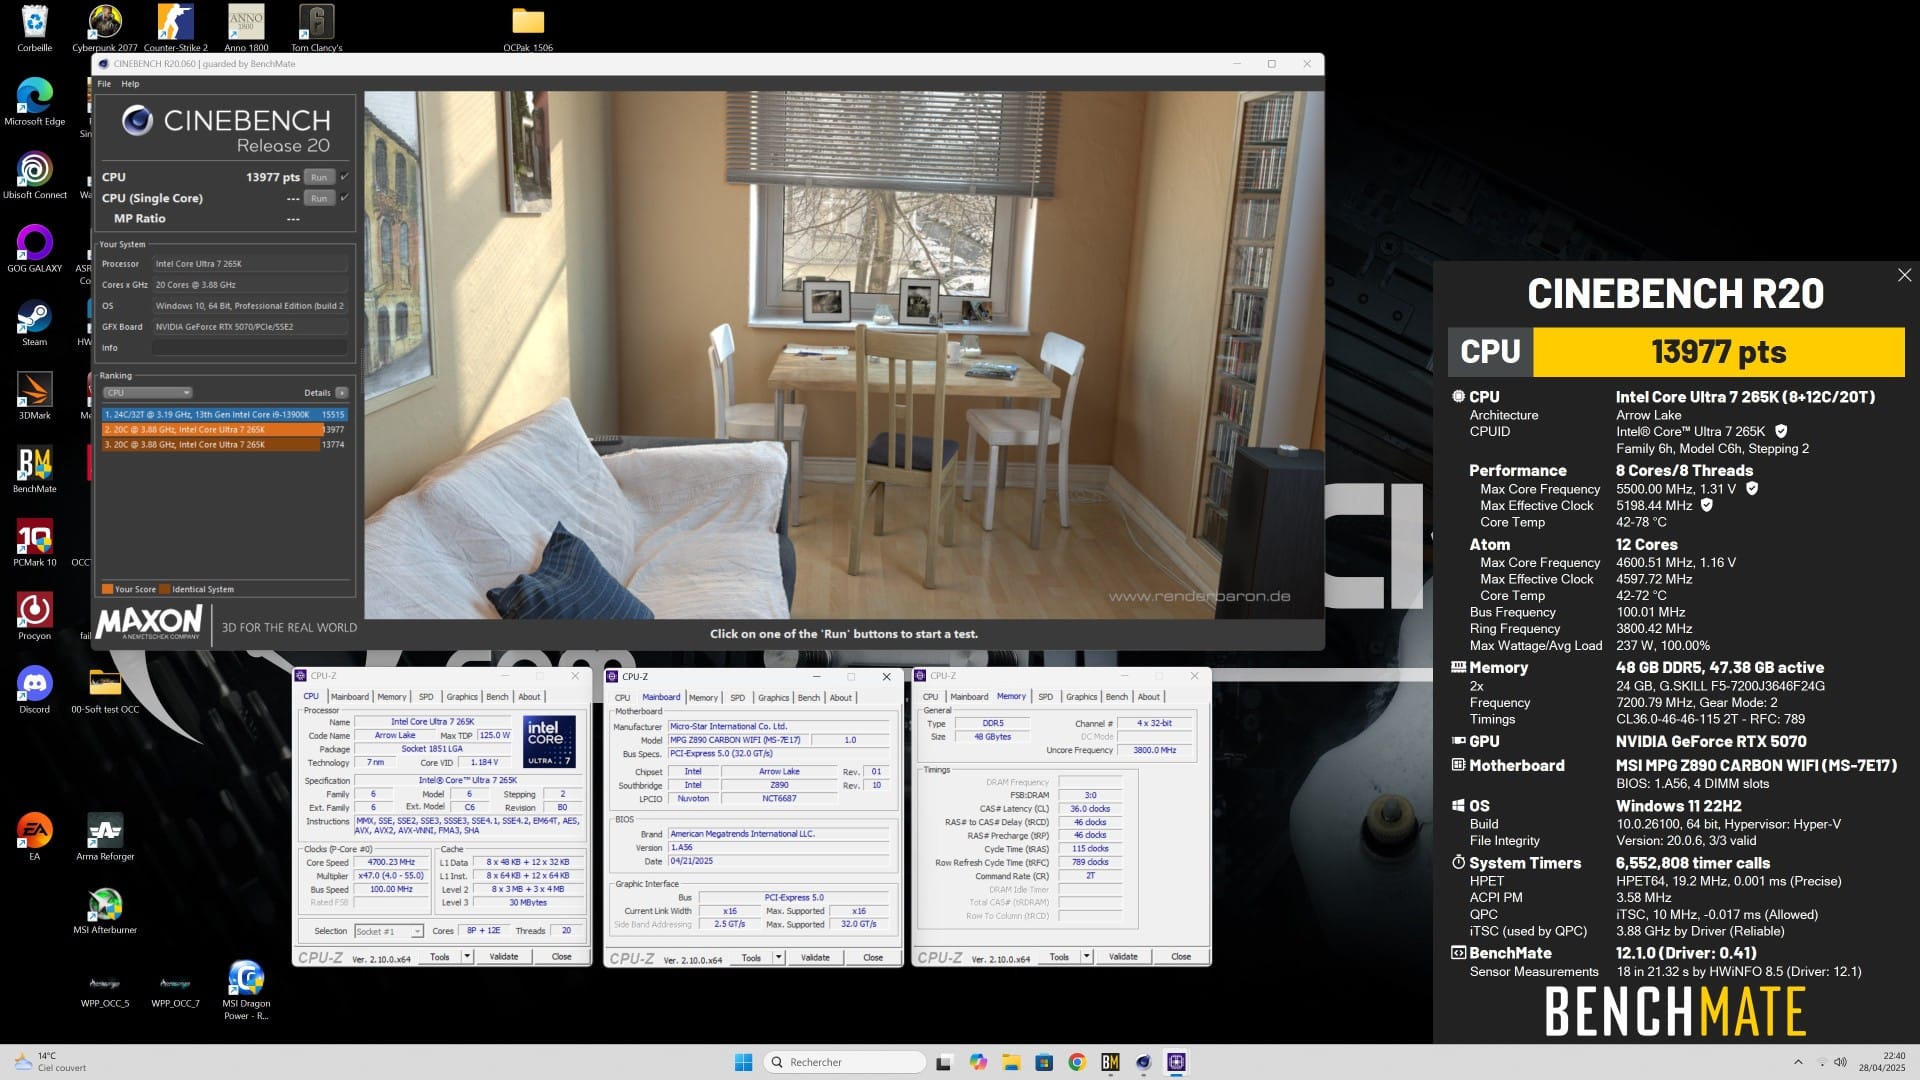Select the PCMark 10 desktop icon
Viewport: 1920px width, 1080px height.
[34, 542]
